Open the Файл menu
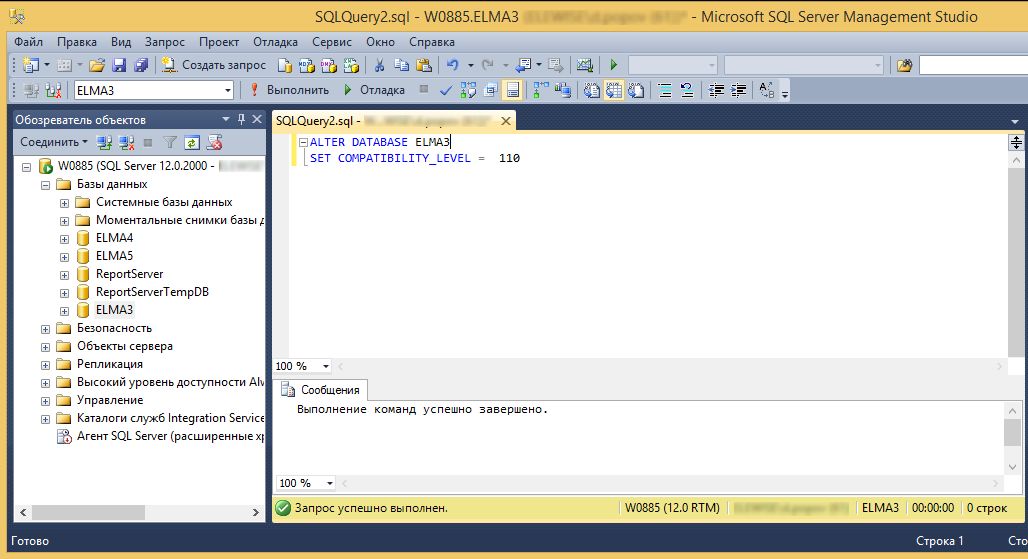The height and width of the screenshot is (559, 1028). click(29, 42)
